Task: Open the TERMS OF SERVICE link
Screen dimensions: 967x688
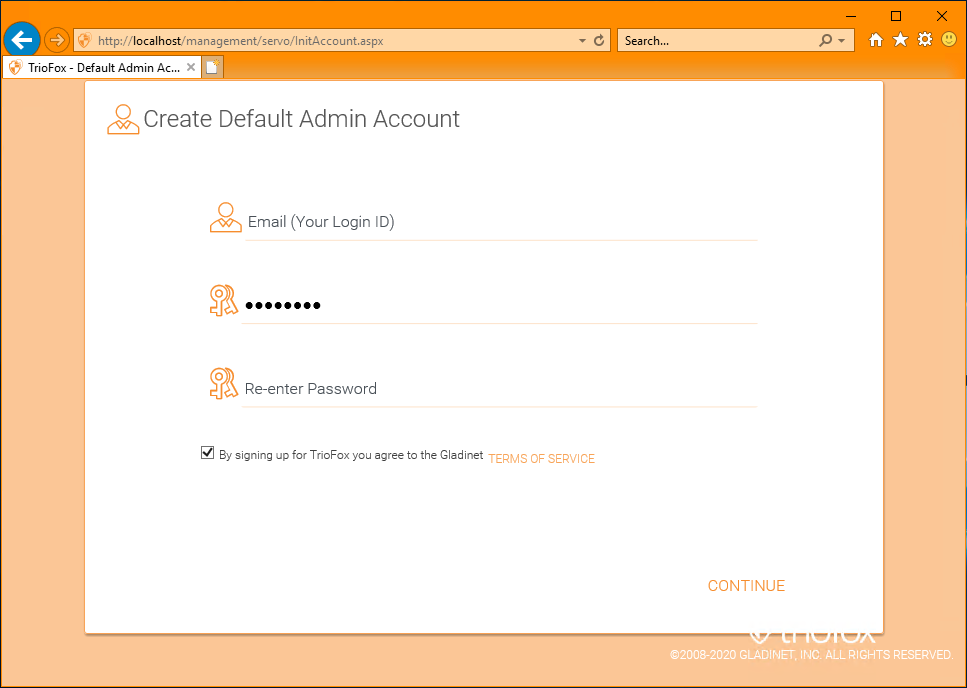Action: click(x=541, y=459)
